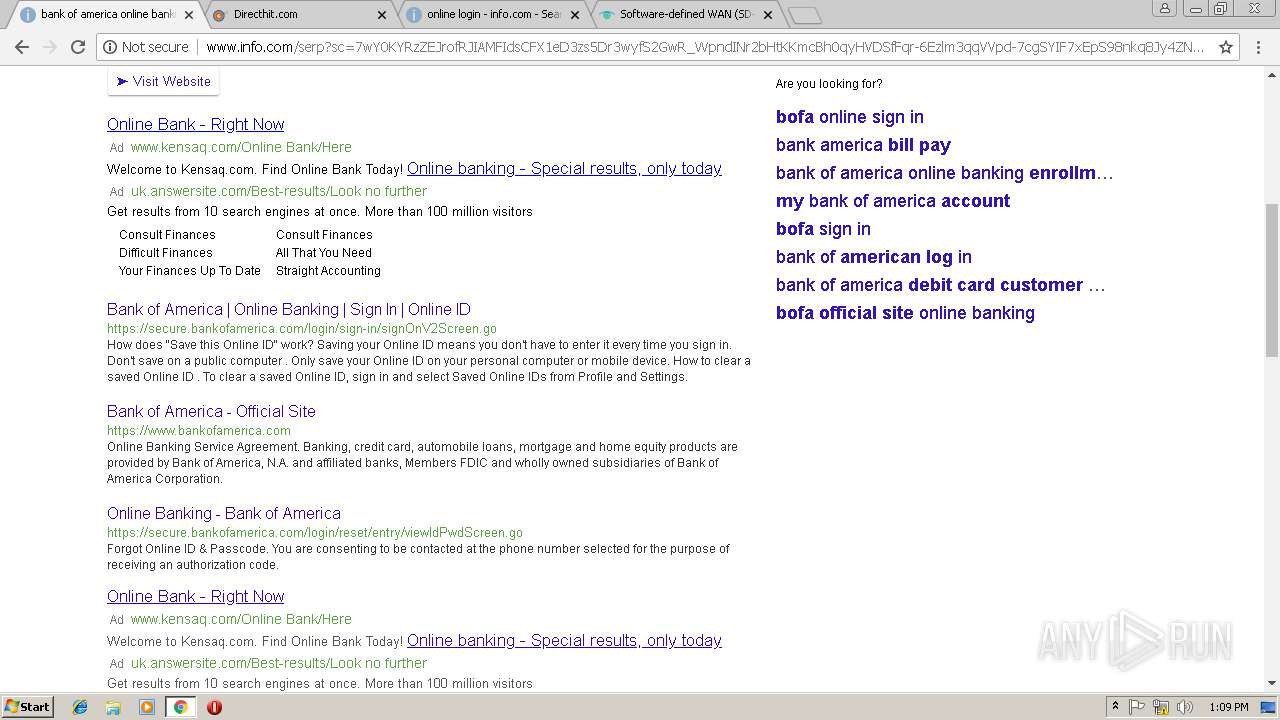Open first 'Online banking - Special results, only today' link
Screen dimensions: 1280x720
(x=564, y=168)
